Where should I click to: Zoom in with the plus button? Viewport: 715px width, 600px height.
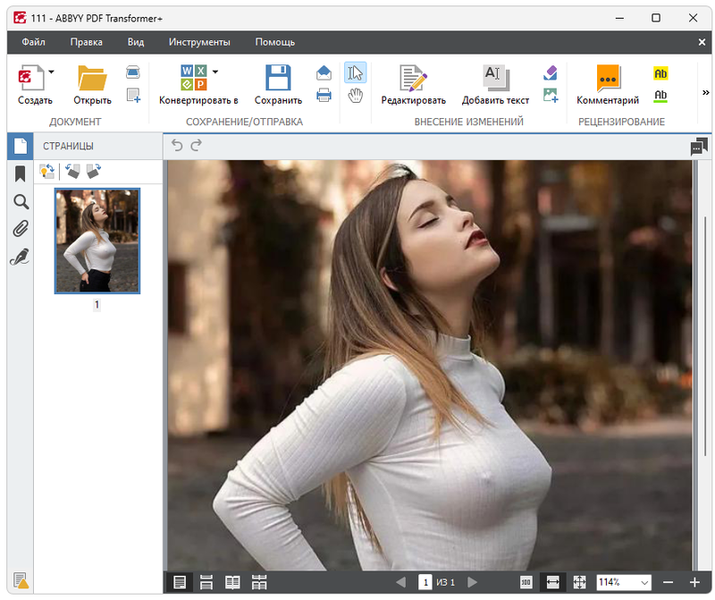click(x=694, y=582)
